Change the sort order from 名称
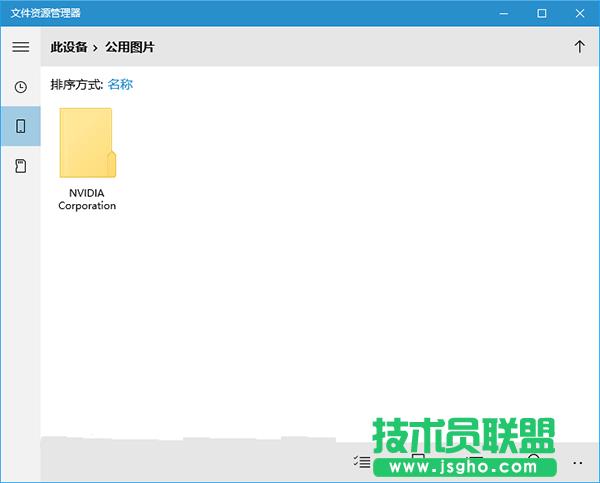The width and height of the screenshot is (600, 483). (120, 85)
